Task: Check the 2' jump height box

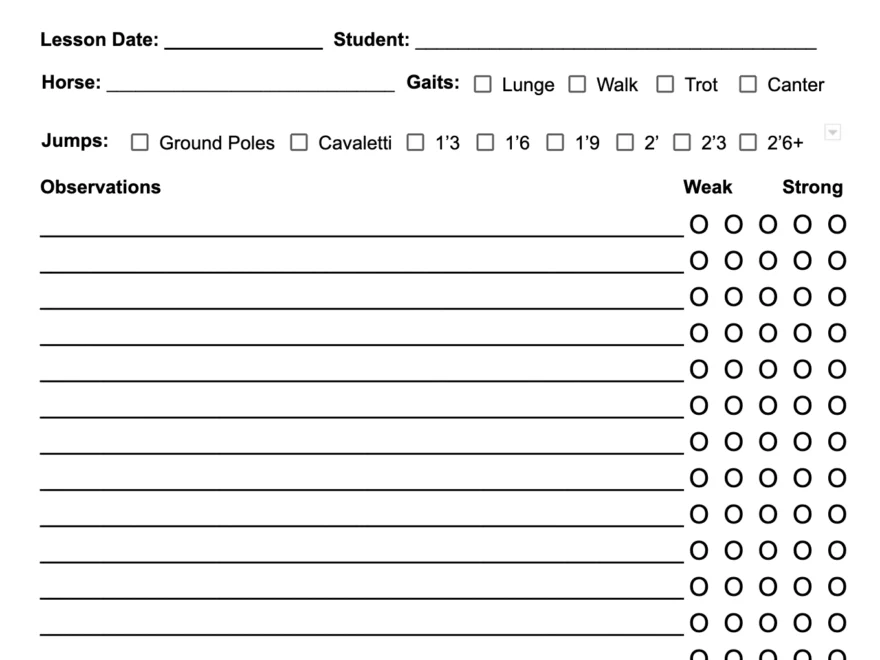Action: coord(625,143)
